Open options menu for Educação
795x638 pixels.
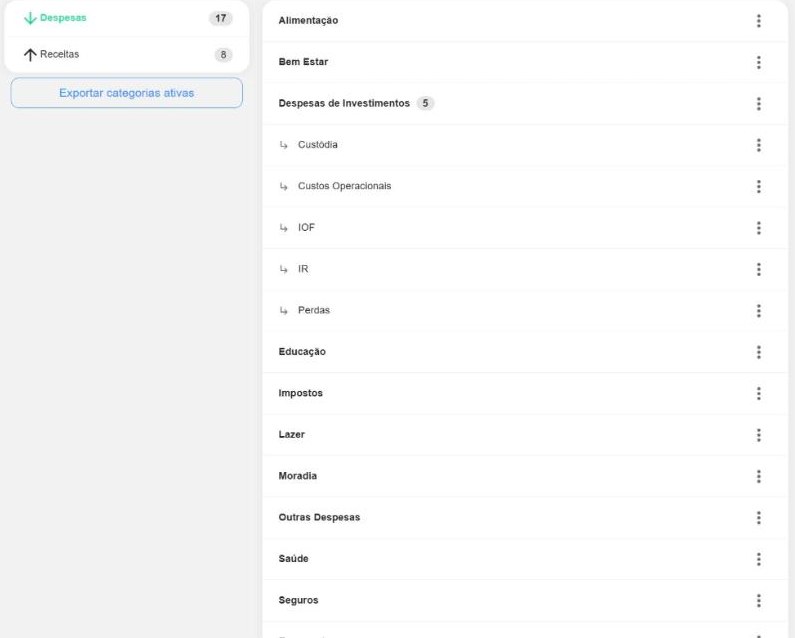point(758,352)
